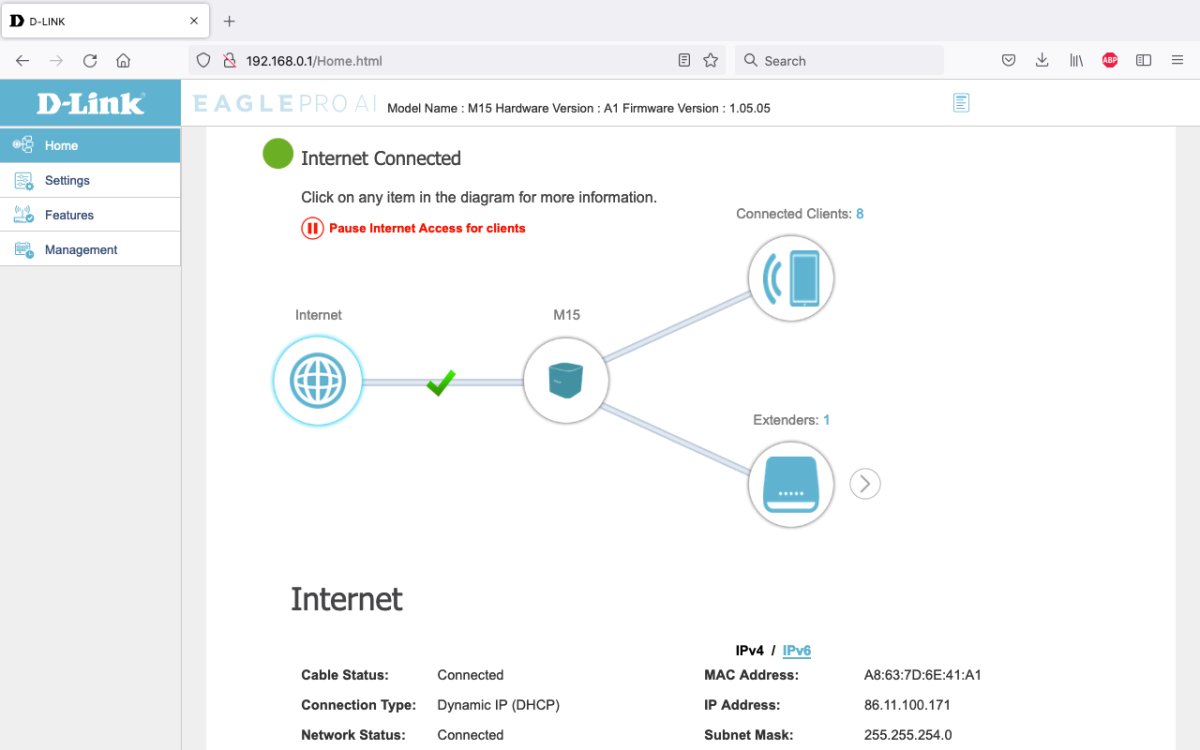Click the Internet globe icon in diagram
This screenshot has height=750, width=1200.
317,381
